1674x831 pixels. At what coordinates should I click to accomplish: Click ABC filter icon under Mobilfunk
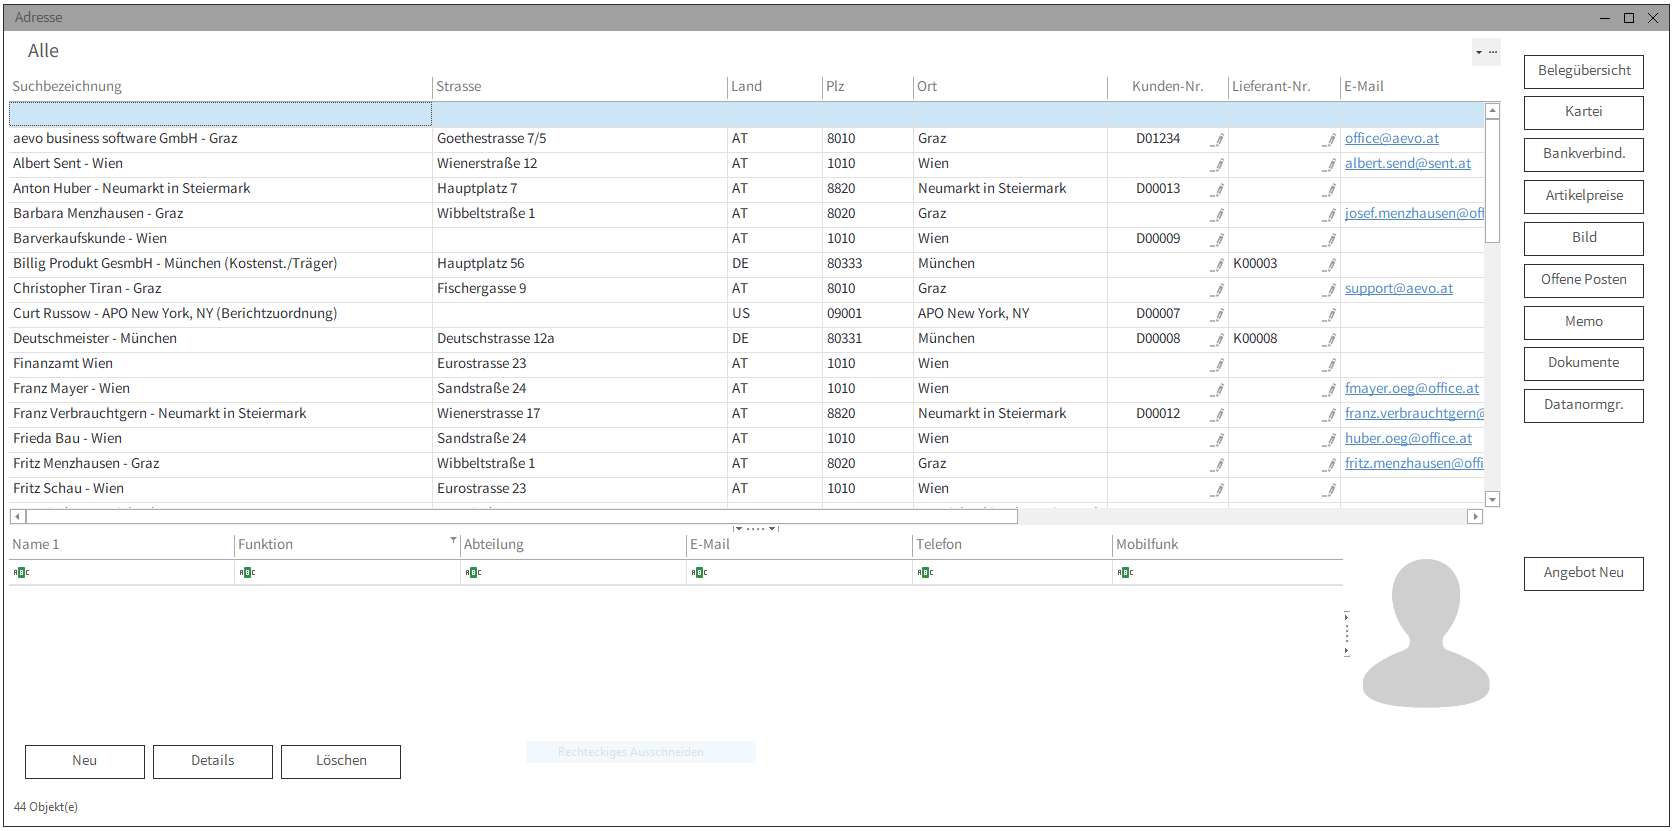point(1125,572)
